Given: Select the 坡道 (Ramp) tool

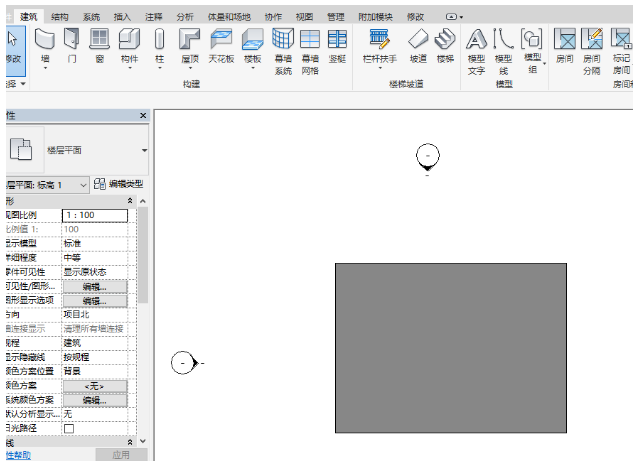Looking at the screenshot, I should 418,46.
